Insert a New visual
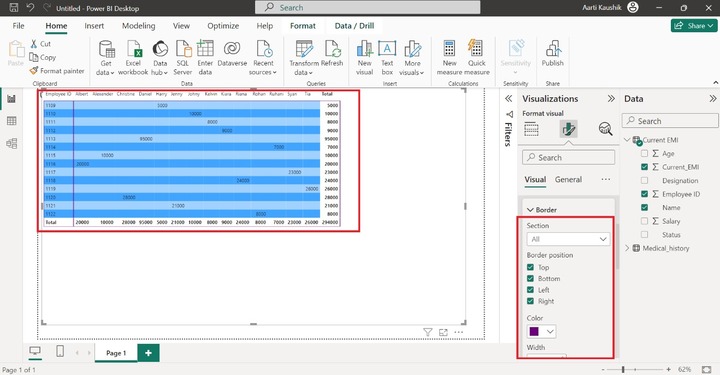720x375 pixels. [x=365, y=57]
